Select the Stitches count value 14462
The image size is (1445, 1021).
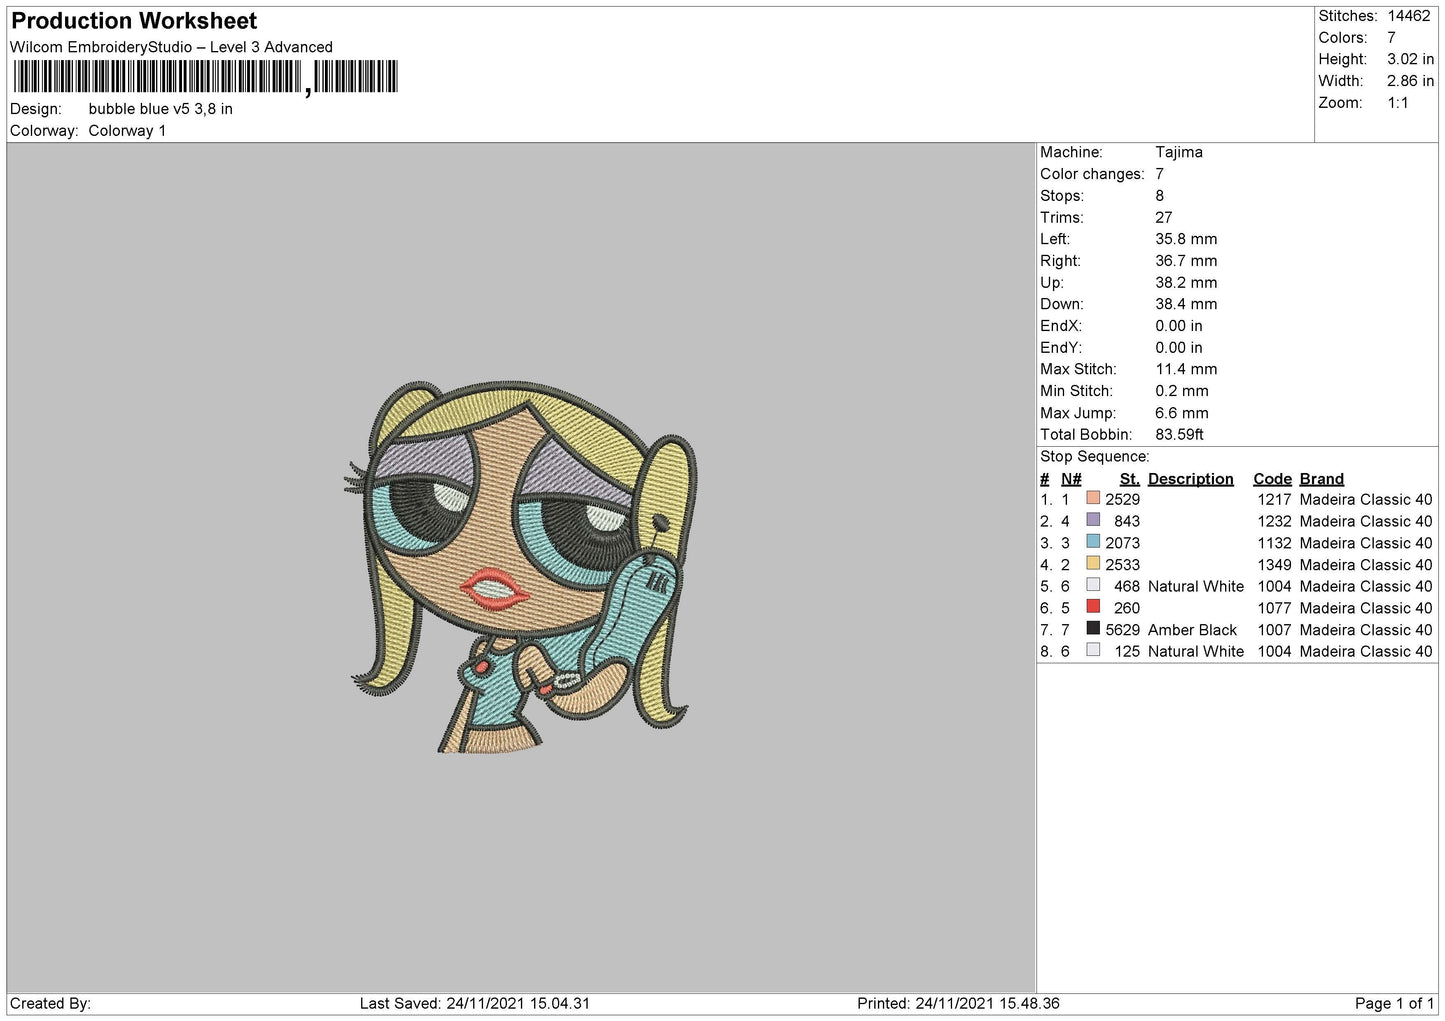click(1408, 16)
